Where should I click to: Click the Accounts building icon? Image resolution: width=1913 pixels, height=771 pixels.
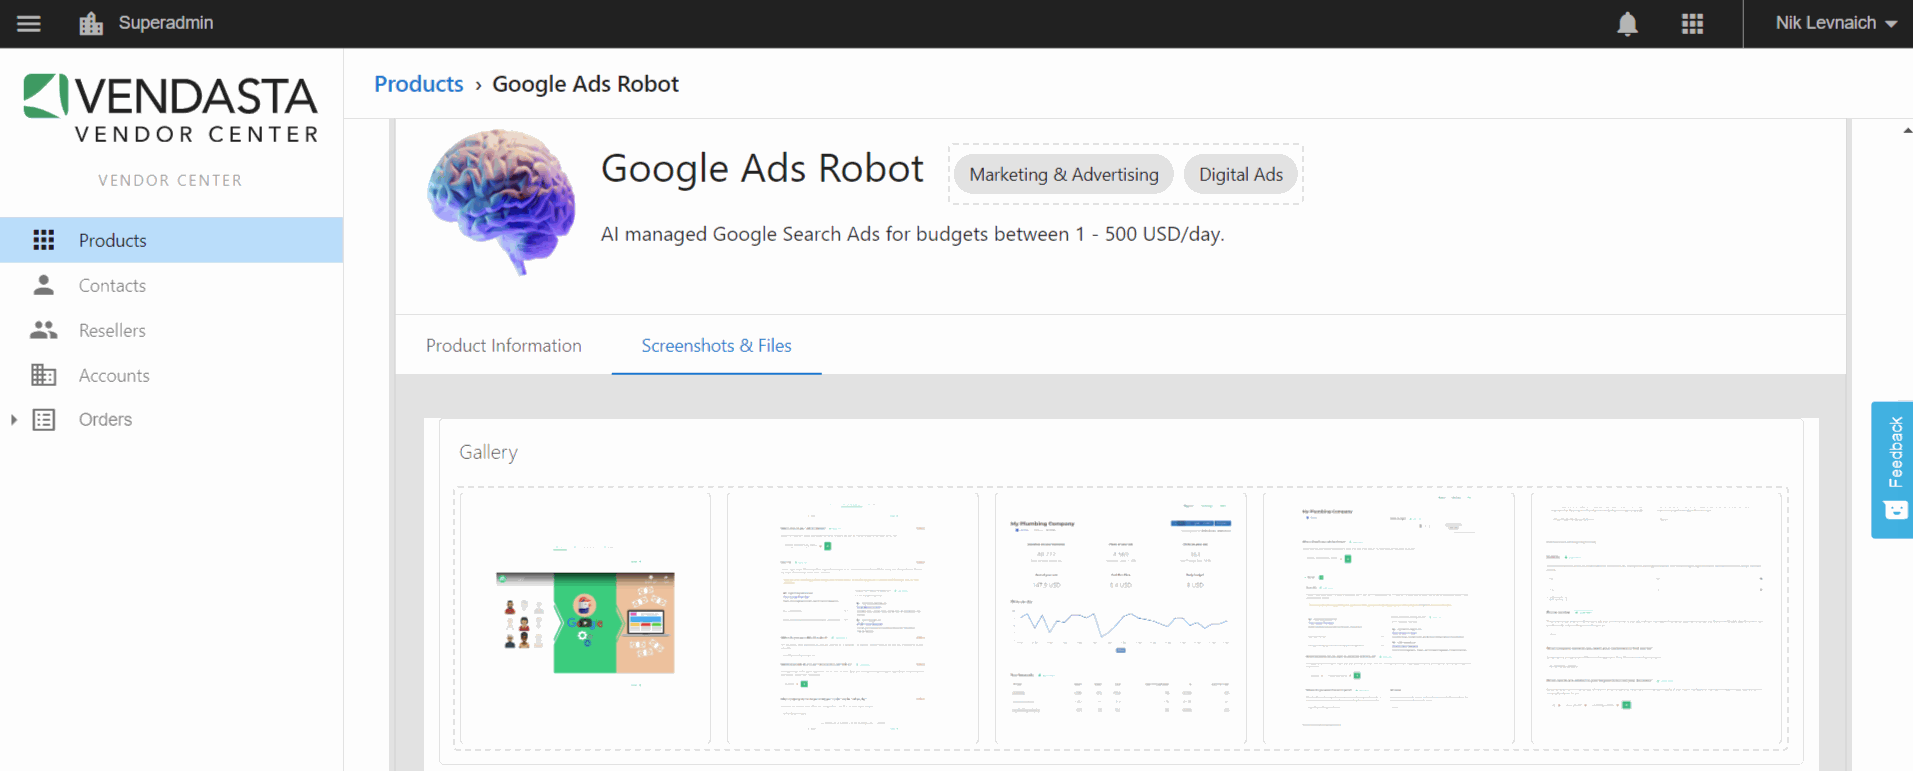[44, 375]
